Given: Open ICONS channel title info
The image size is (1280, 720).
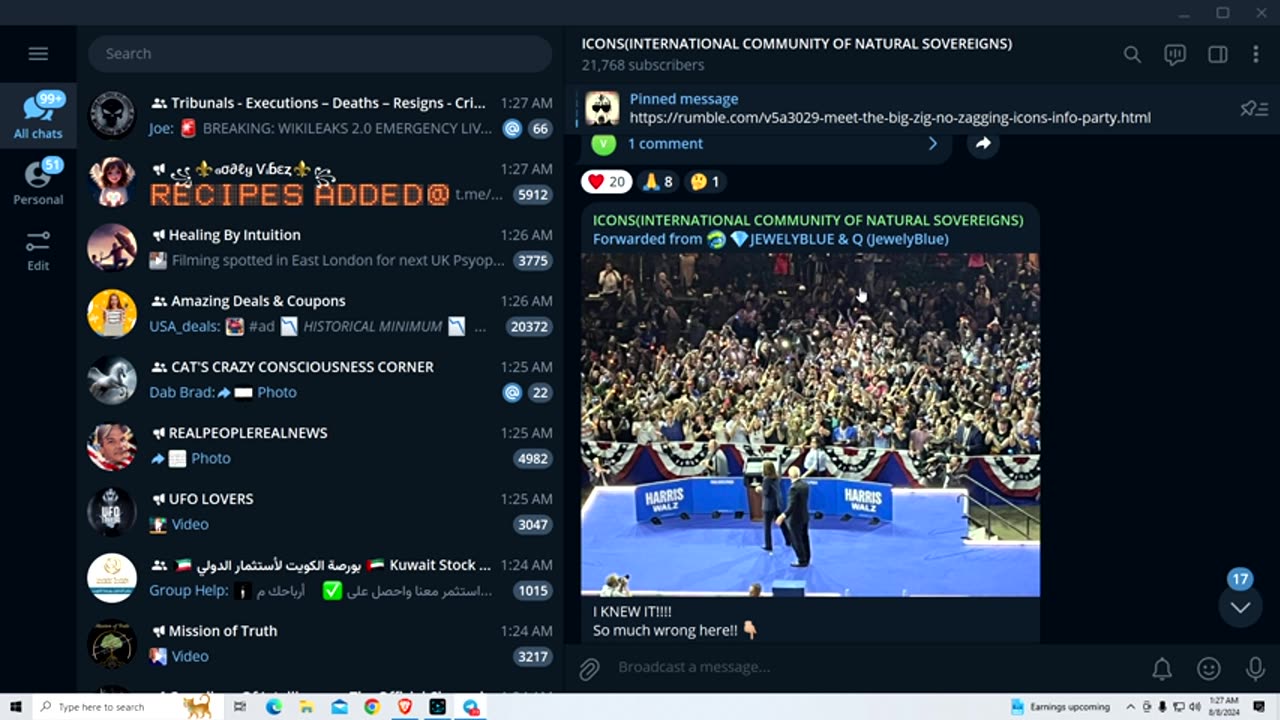Looking at the screenshot, I should click(797, 44).
